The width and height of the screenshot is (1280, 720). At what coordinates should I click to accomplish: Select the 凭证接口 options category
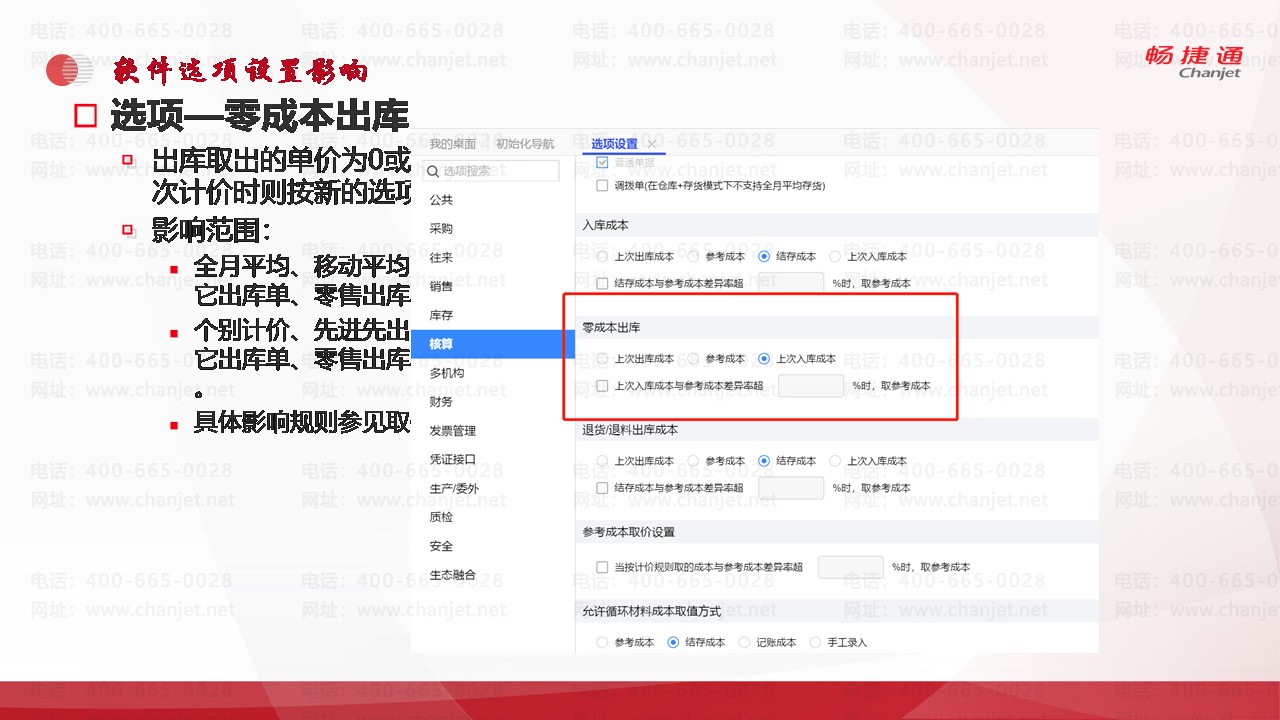click(452, 460)
